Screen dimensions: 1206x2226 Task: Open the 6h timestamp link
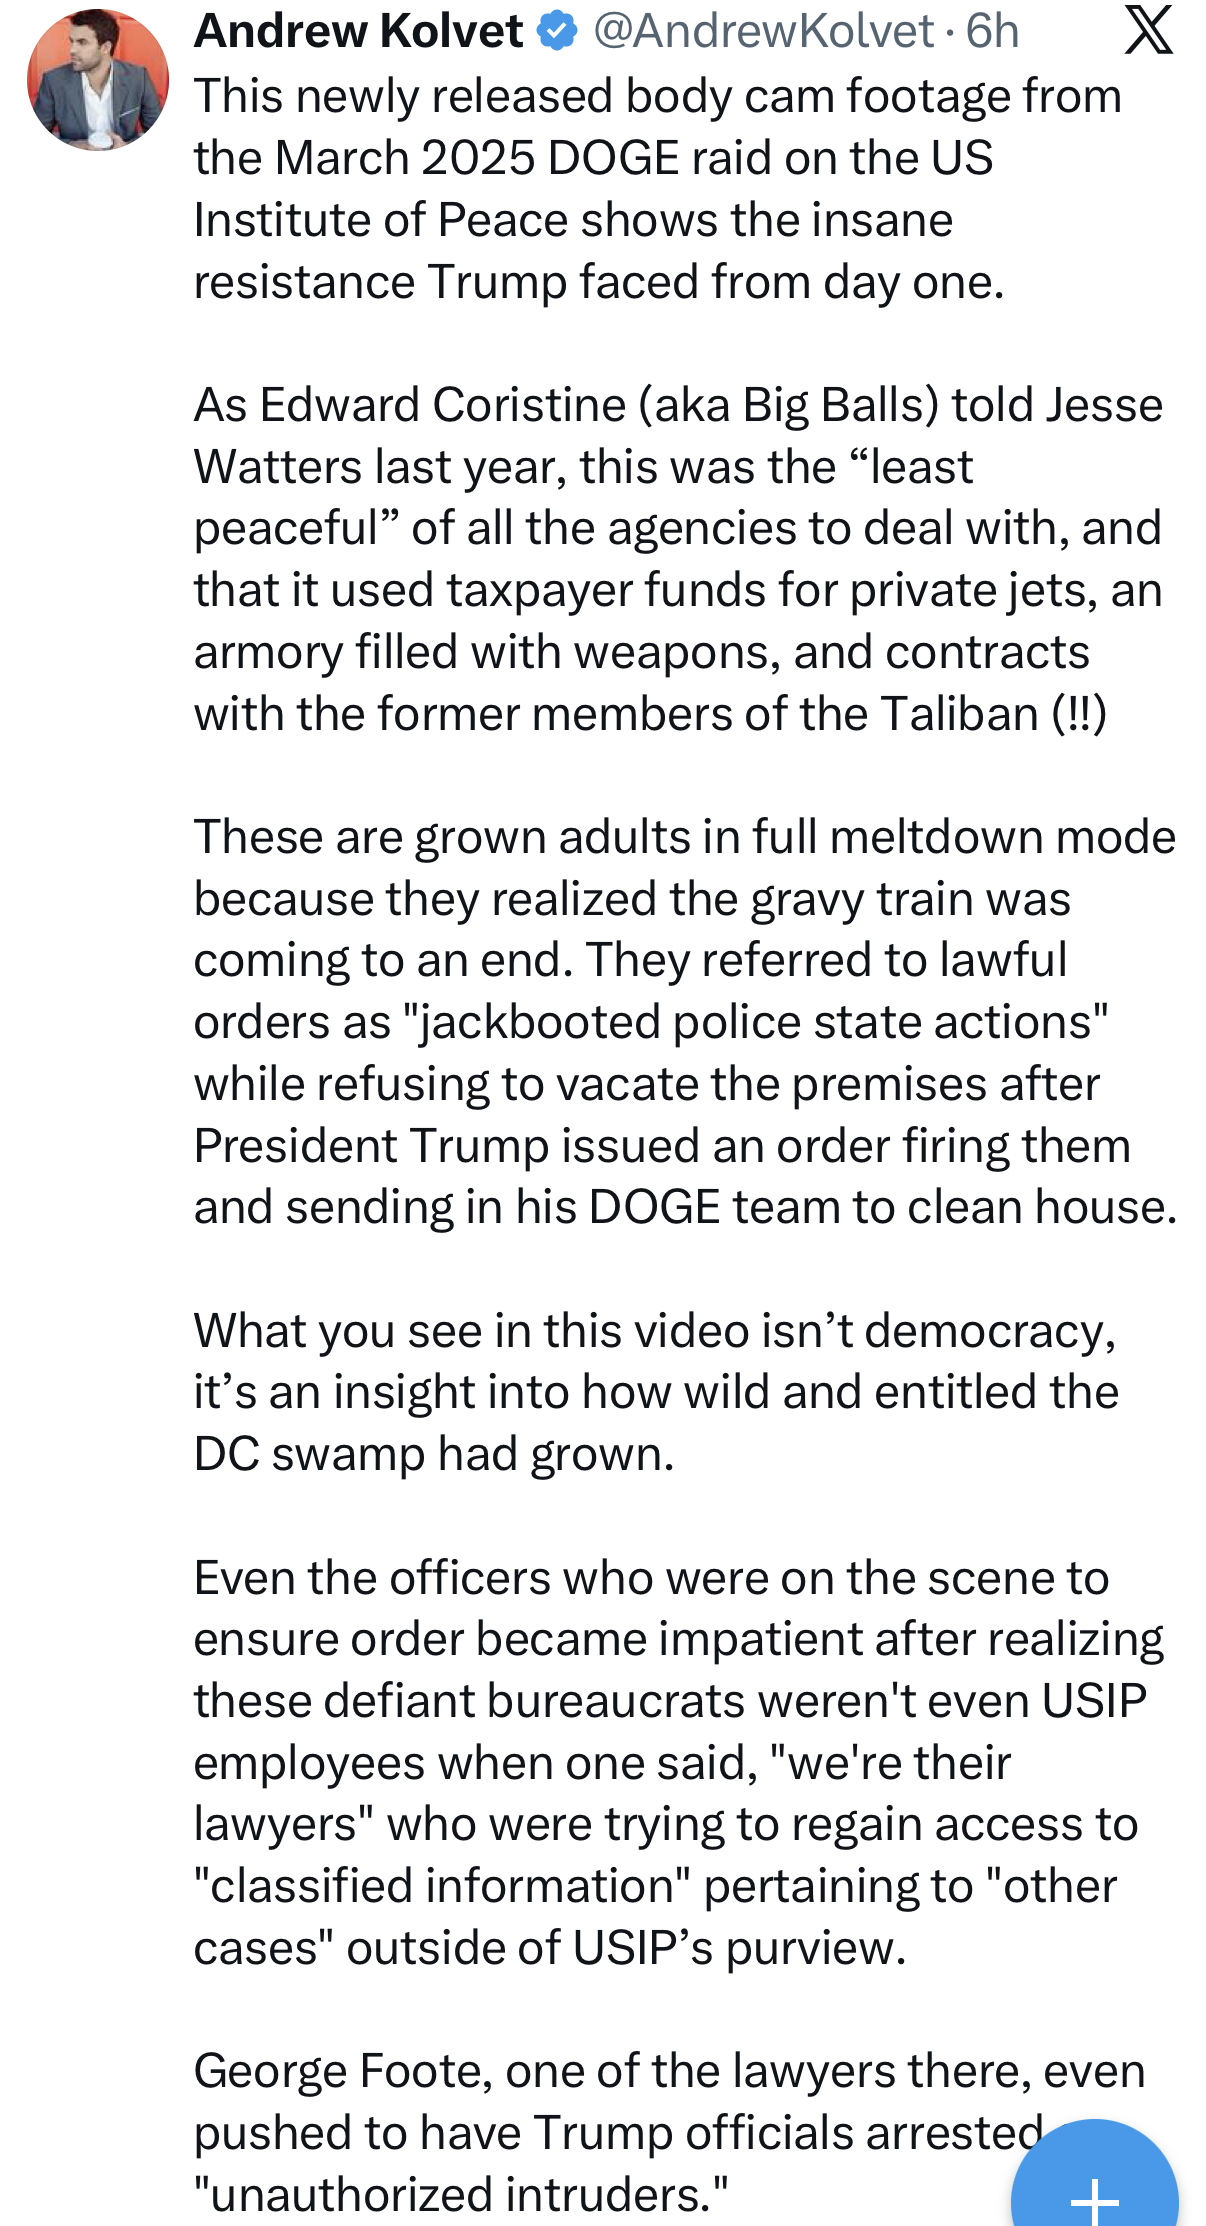pos(992,31)
